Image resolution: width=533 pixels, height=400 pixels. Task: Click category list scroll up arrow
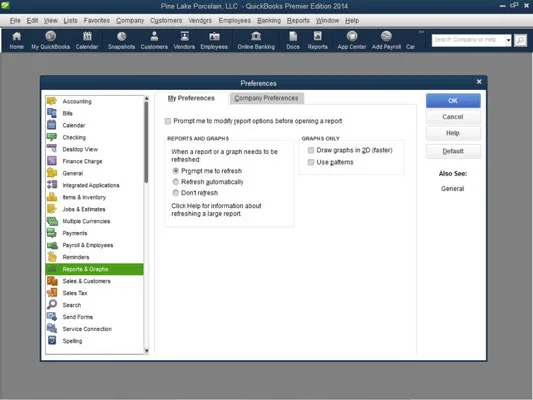tap(147, 98)
